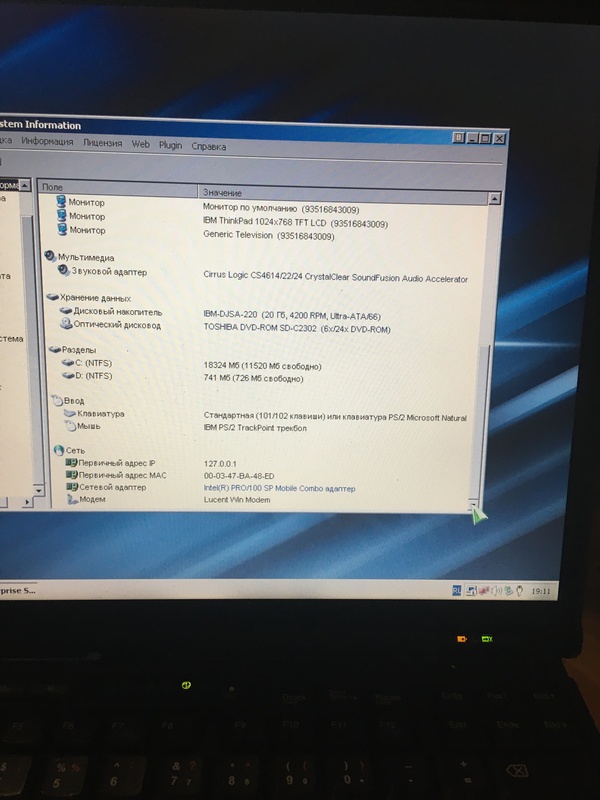This screenshot has width=600, height=800.
Task: Open the Лицензия menu
Action: pos(103,143)
